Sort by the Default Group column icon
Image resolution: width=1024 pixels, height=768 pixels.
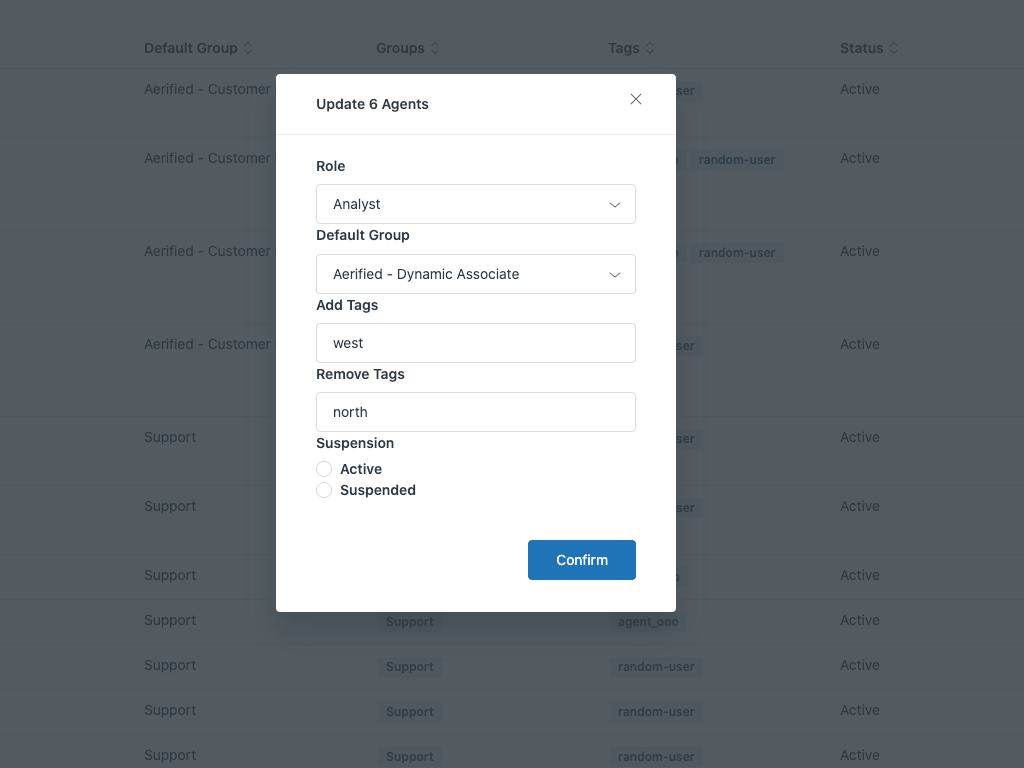point(248,48)
